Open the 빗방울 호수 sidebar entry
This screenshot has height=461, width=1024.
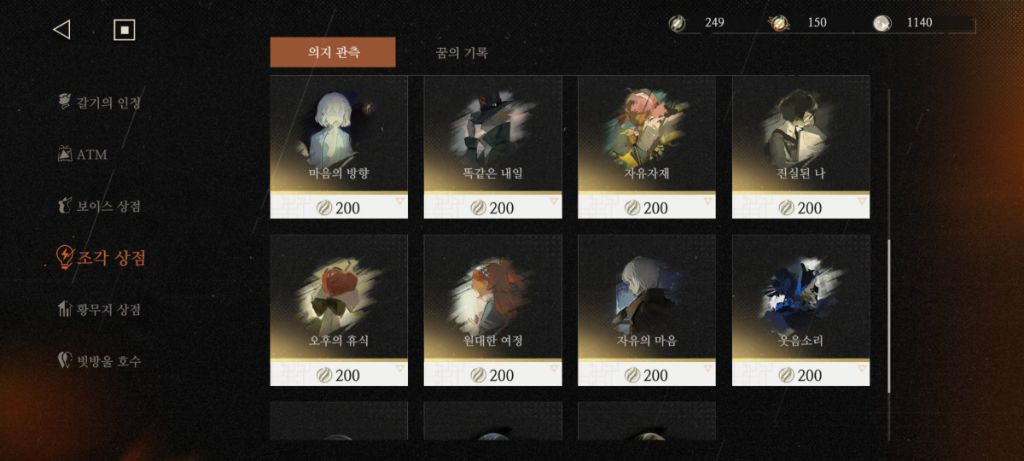click(x=99, y=360)
